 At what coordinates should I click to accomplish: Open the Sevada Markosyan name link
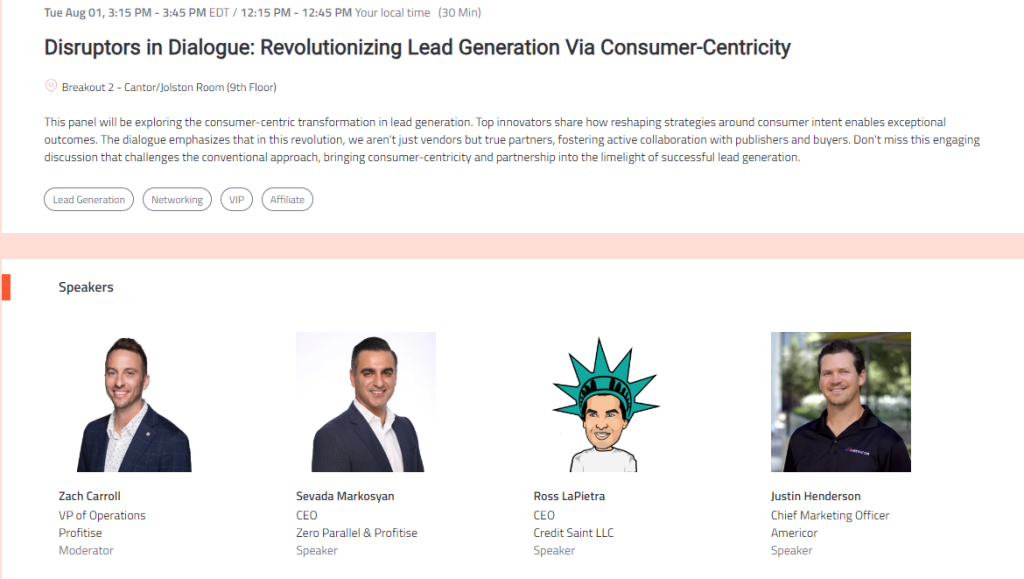345,496
